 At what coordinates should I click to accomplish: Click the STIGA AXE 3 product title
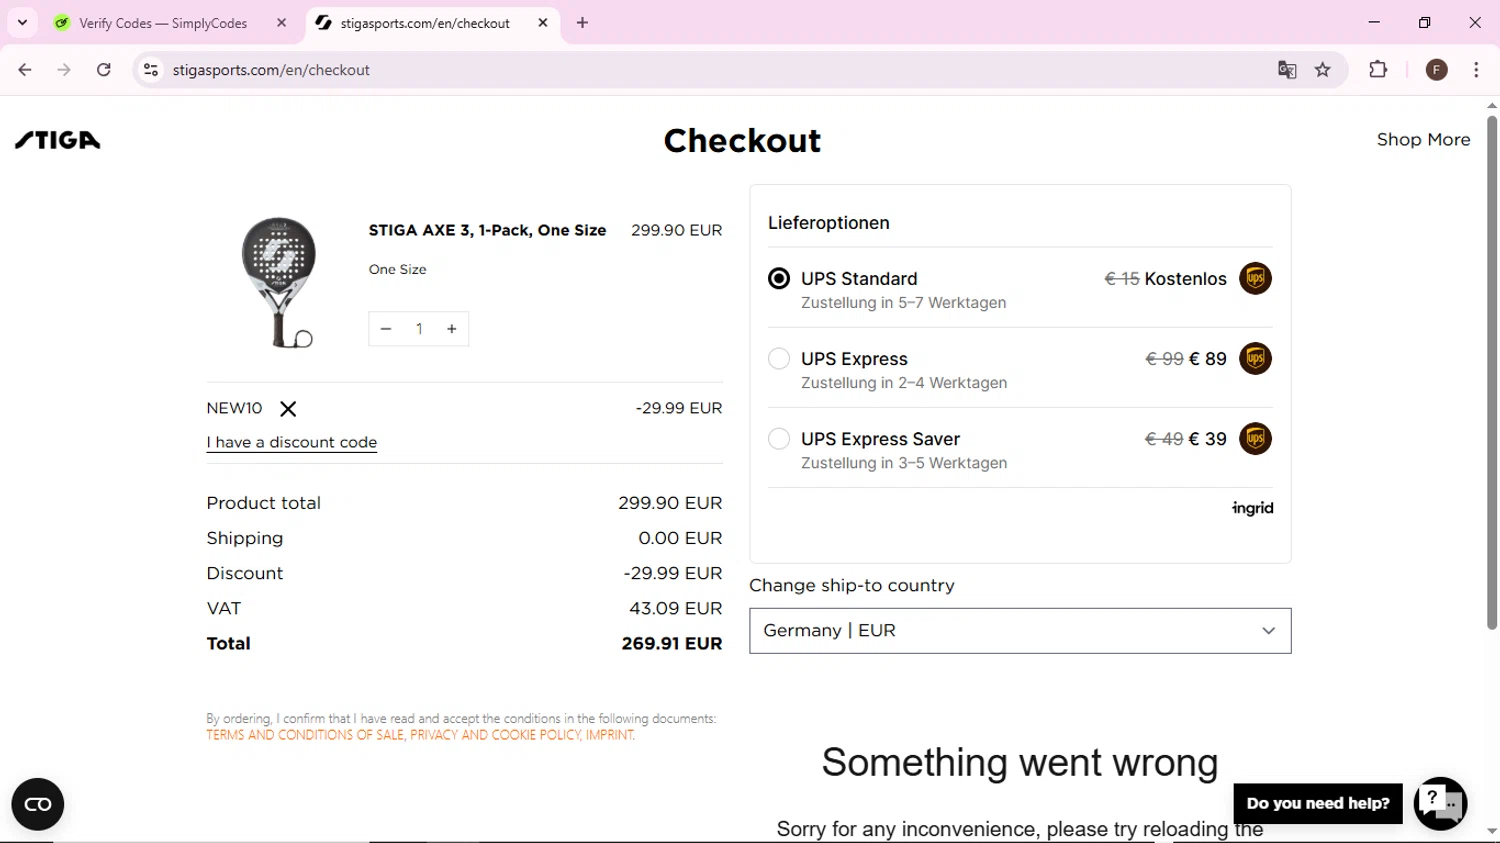tap(487, 230)
